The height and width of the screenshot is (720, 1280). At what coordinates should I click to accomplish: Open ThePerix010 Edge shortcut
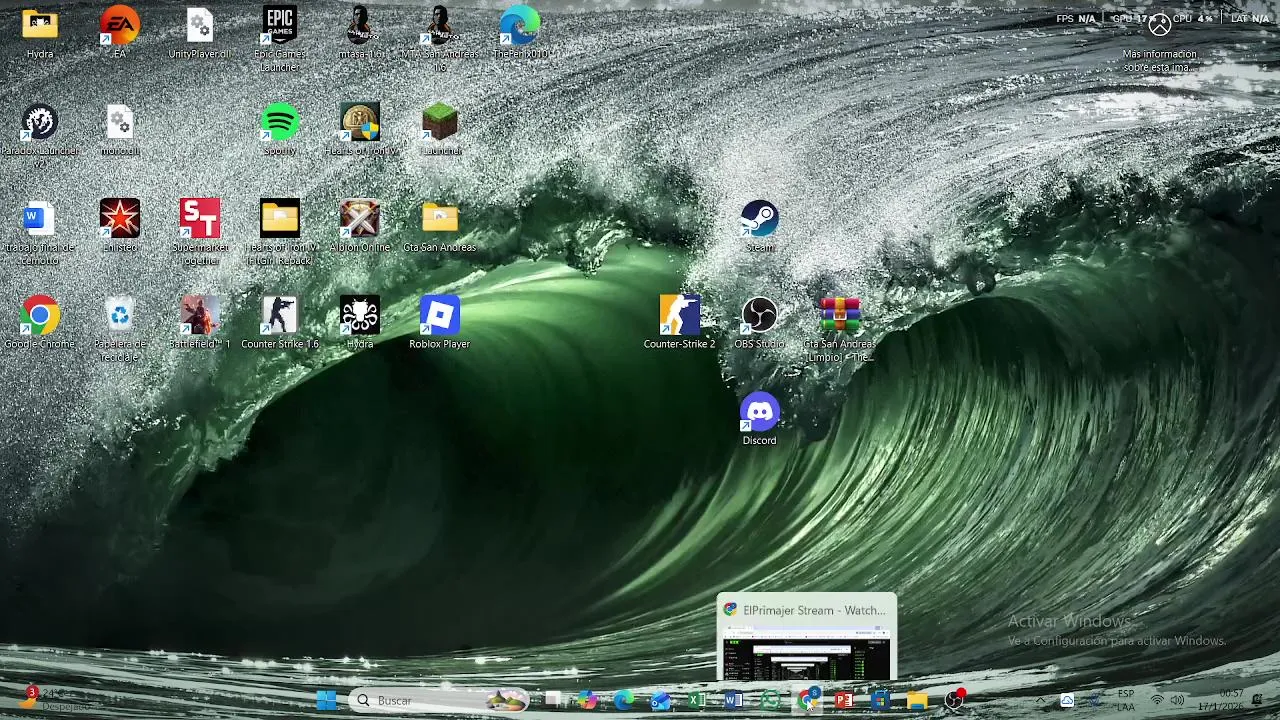(x=520, y=32)
